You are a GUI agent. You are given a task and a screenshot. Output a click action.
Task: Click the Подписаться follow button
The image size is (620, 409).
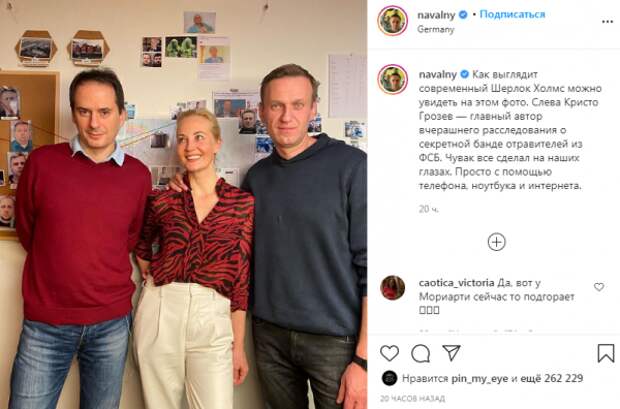coord(512,15)
